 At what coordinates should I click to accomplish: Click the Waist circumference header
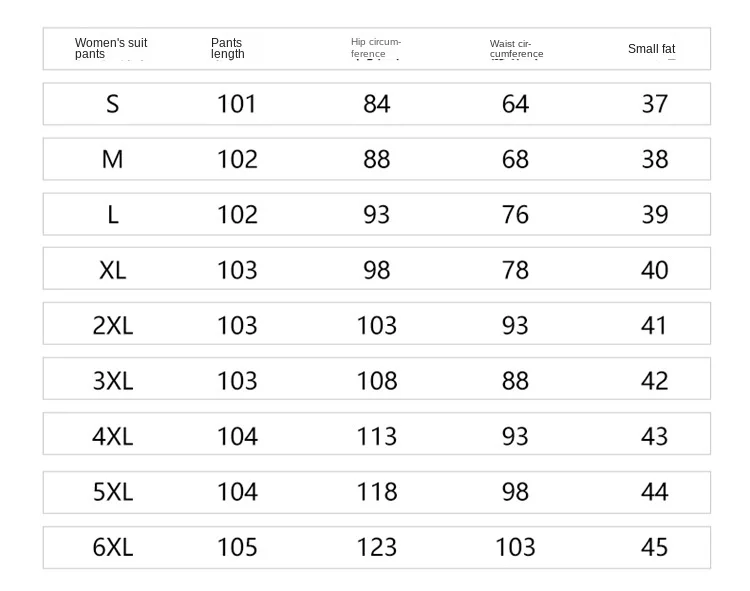516,49
